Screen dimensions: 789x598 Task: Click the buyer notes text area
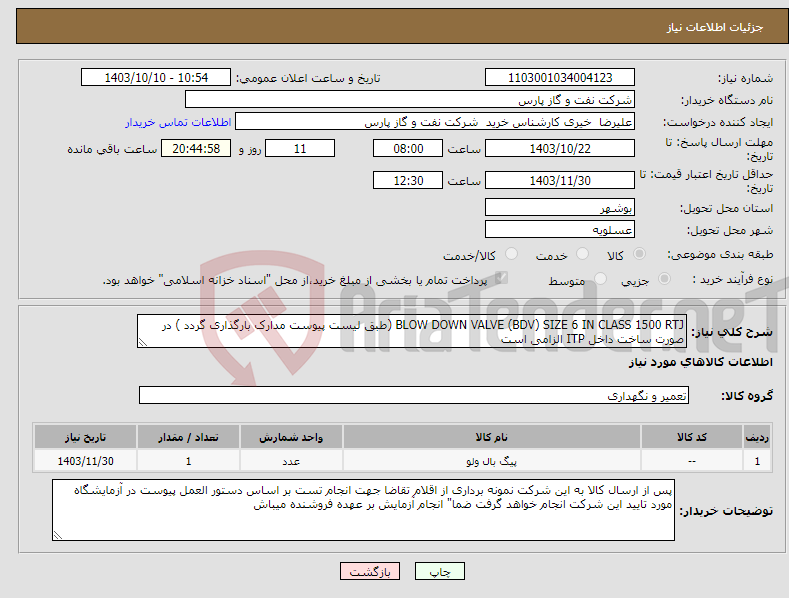pos(363,510)
